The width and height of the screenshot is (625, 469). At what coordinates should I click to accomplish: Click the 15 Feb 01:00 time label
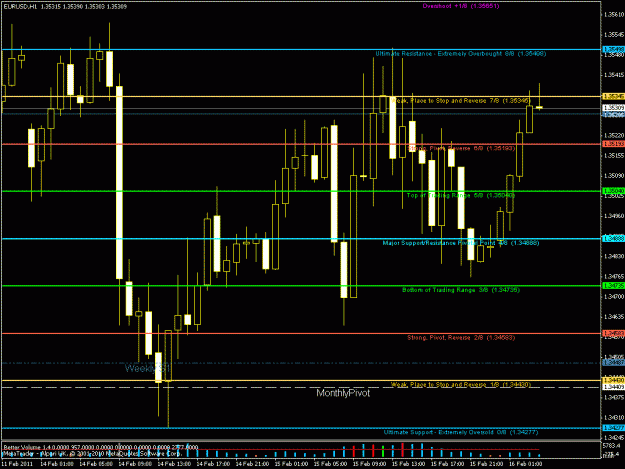pos(292,464)
